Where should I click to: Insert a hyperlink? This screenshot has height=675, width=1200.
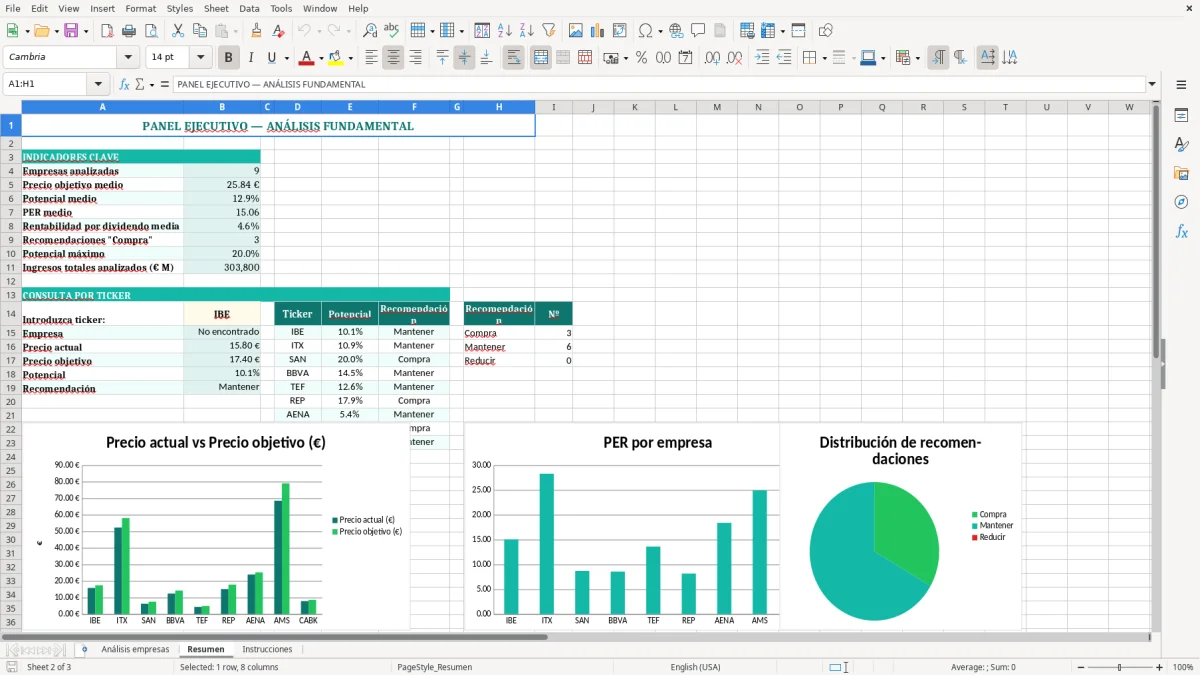tap(676, 31)
